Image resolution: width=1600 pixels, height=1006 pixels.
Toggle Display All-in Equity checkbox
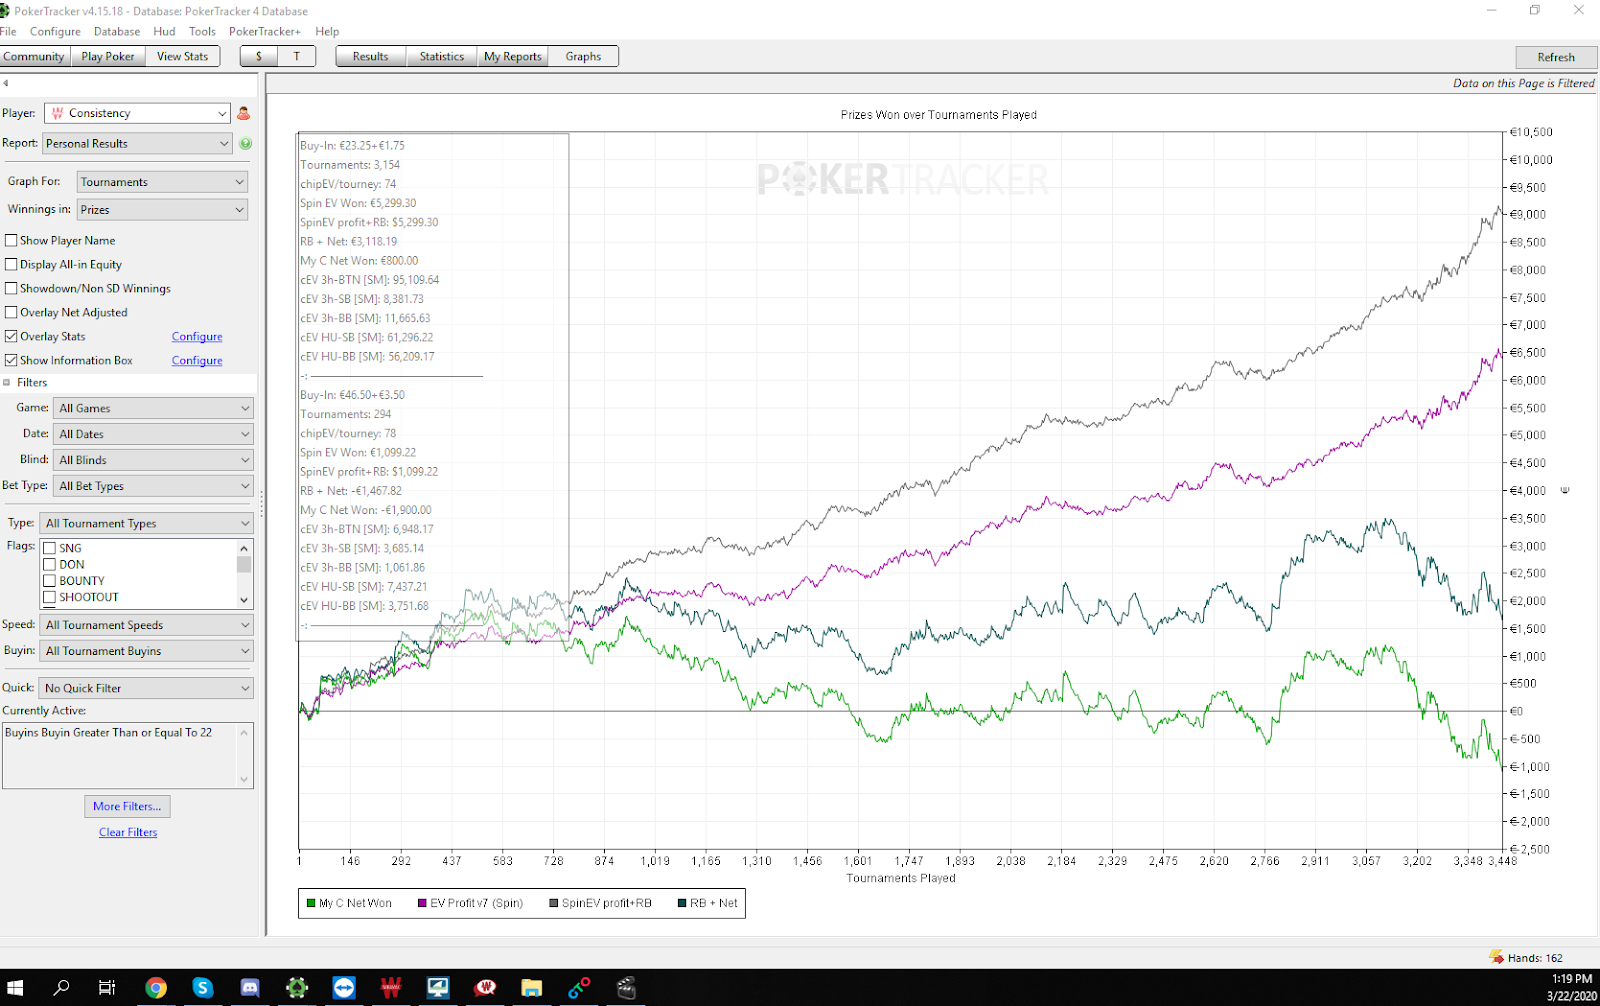(x=11, y=264)
